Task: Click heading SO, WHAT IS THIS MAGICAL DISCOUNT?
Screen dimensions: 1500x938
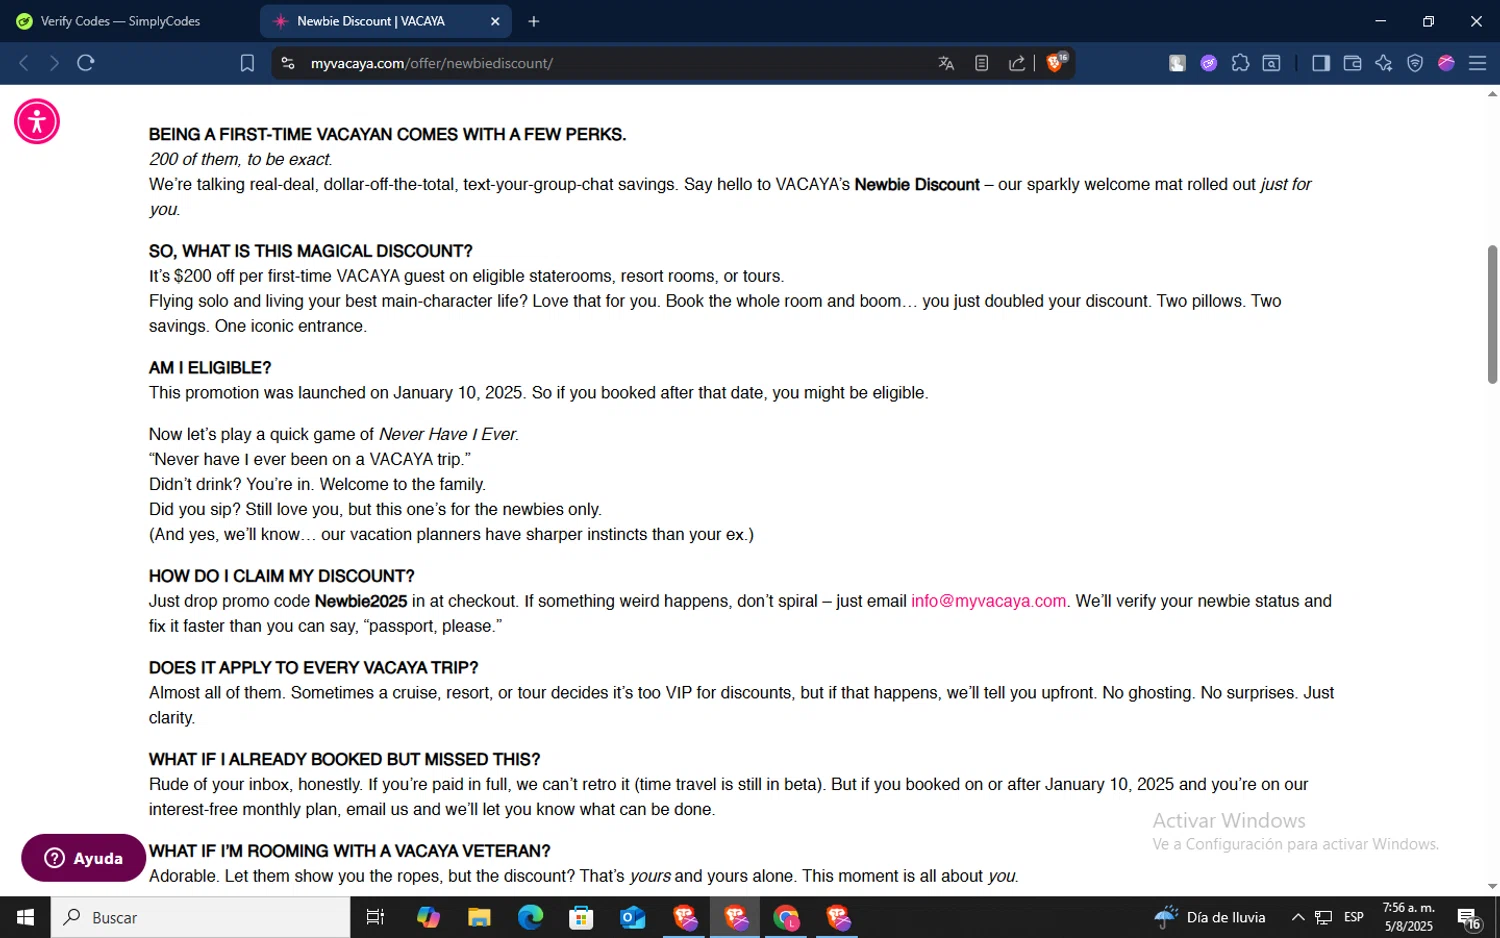Action: [x=310, y=251]
